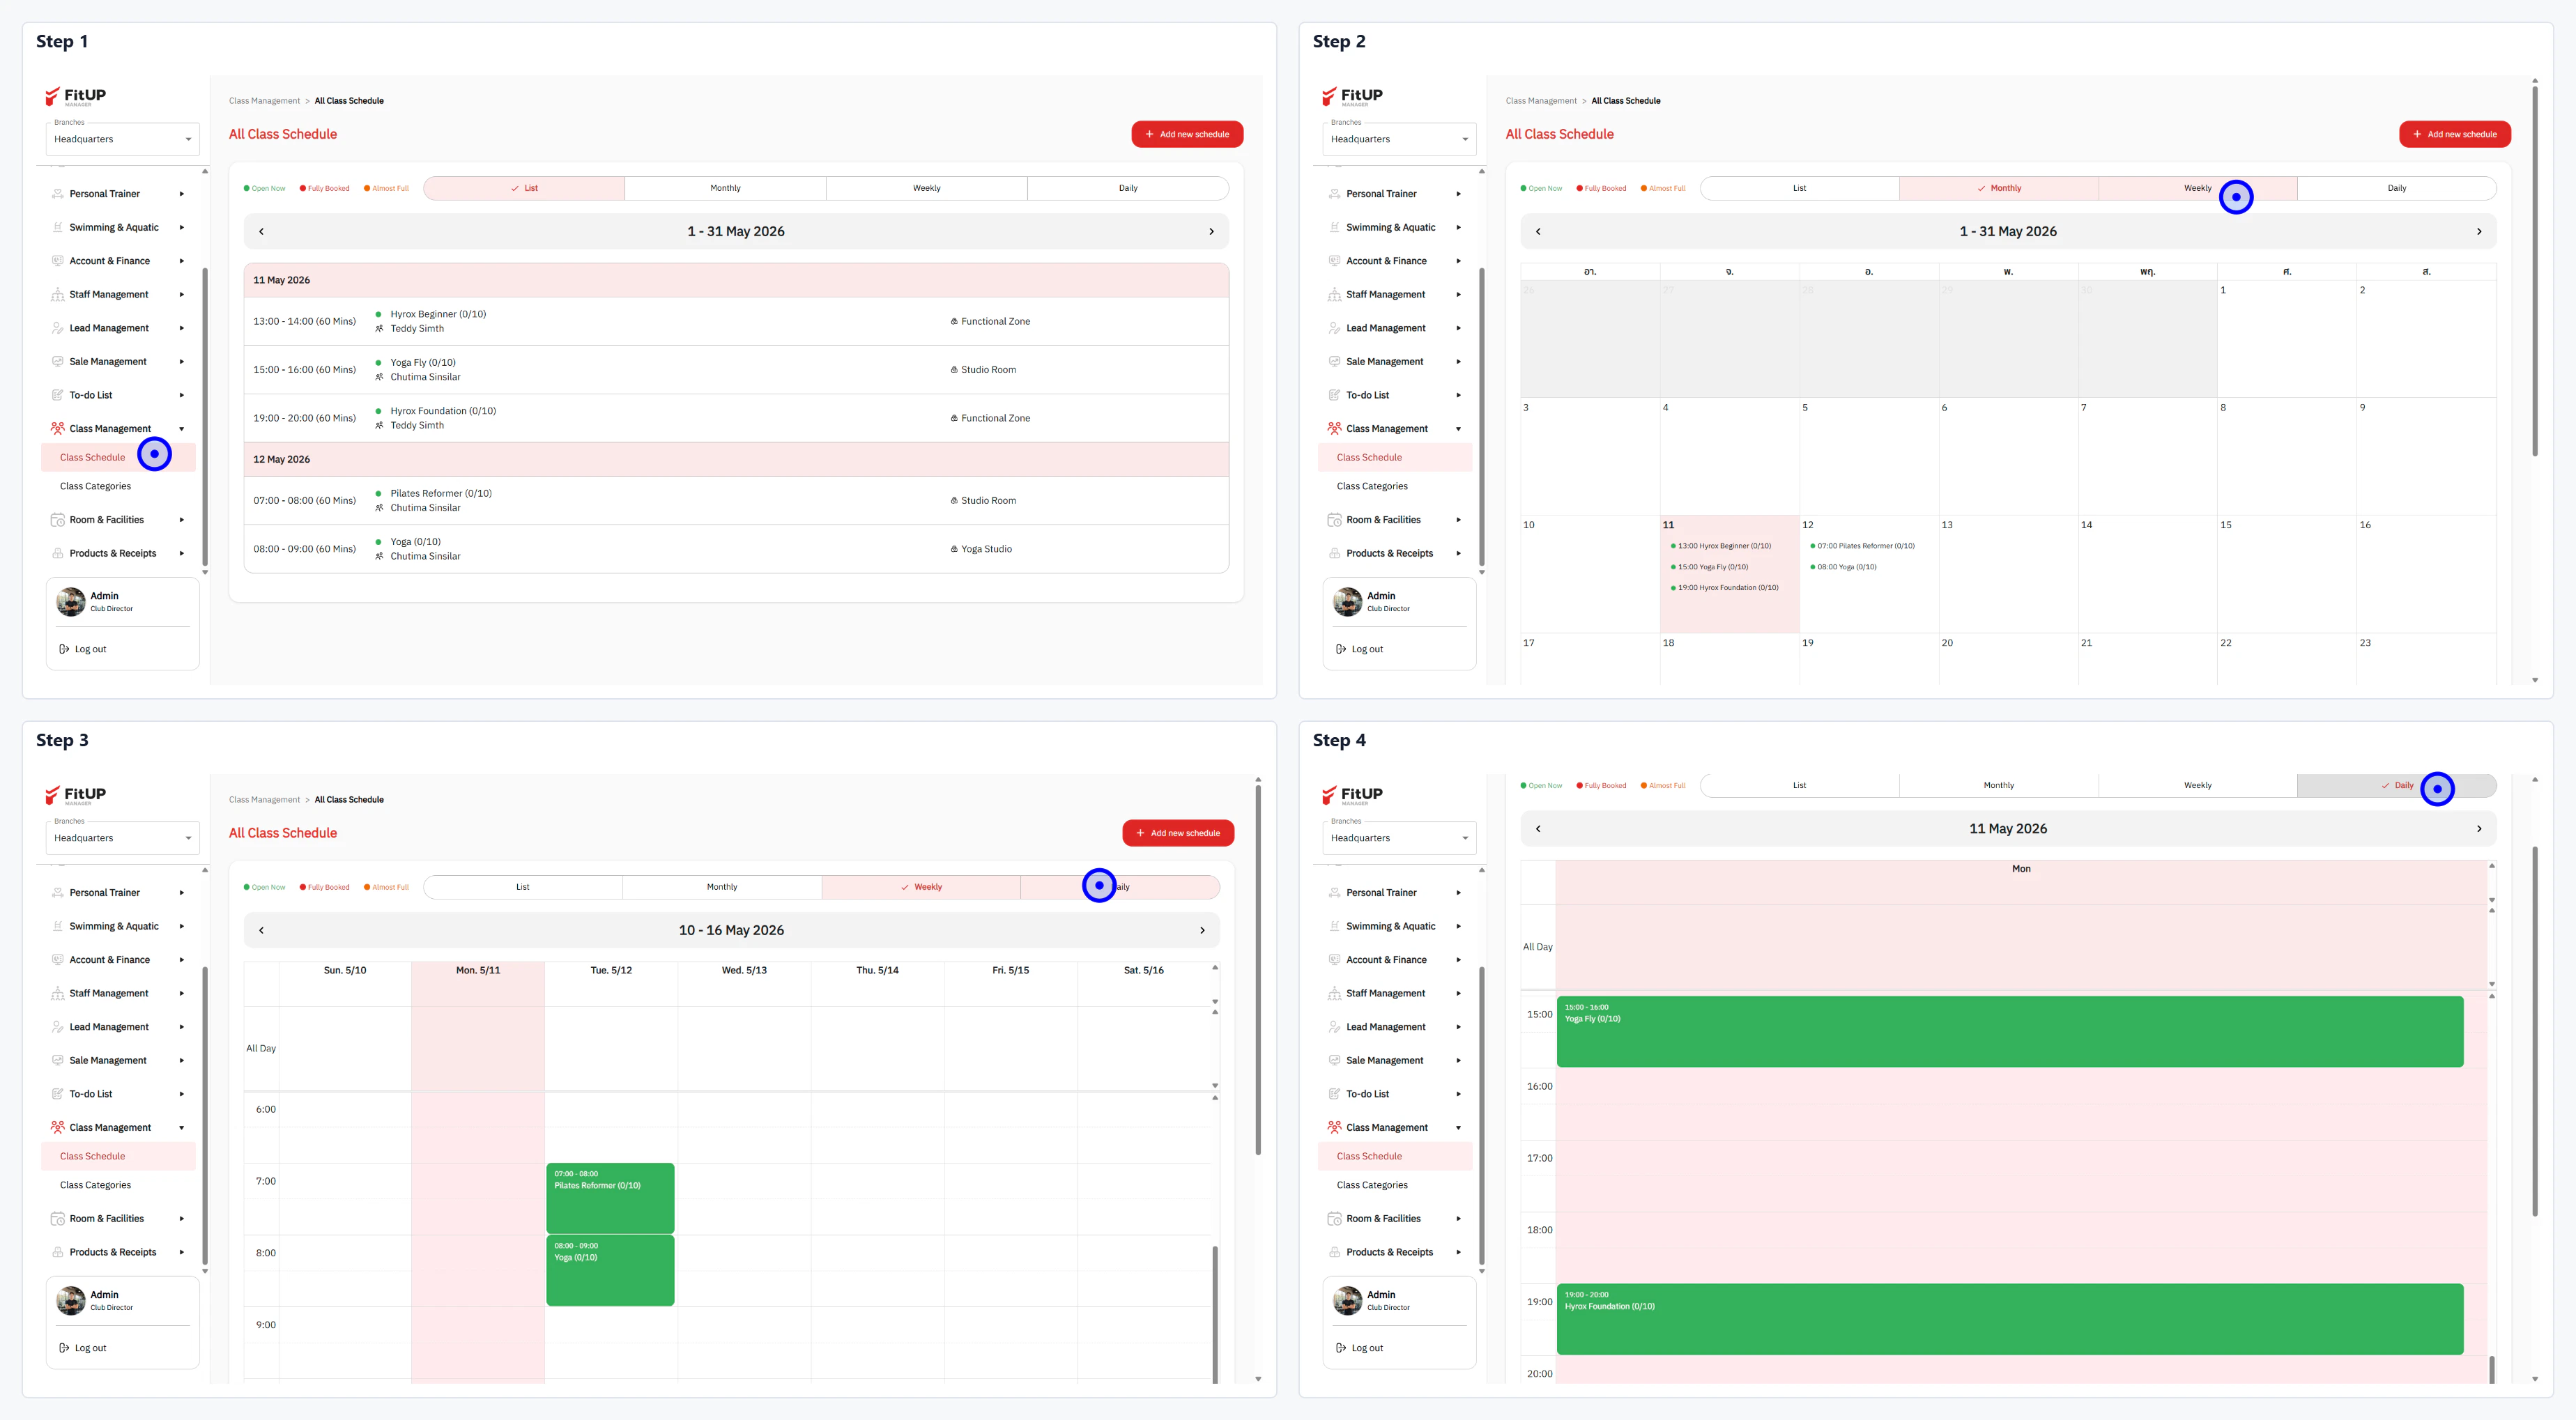This screenshot has height=1420, width=2576.
Task: Switch to the Daily view tab in Step 1
Action: pyautogui.click(x=1128, y=188)
